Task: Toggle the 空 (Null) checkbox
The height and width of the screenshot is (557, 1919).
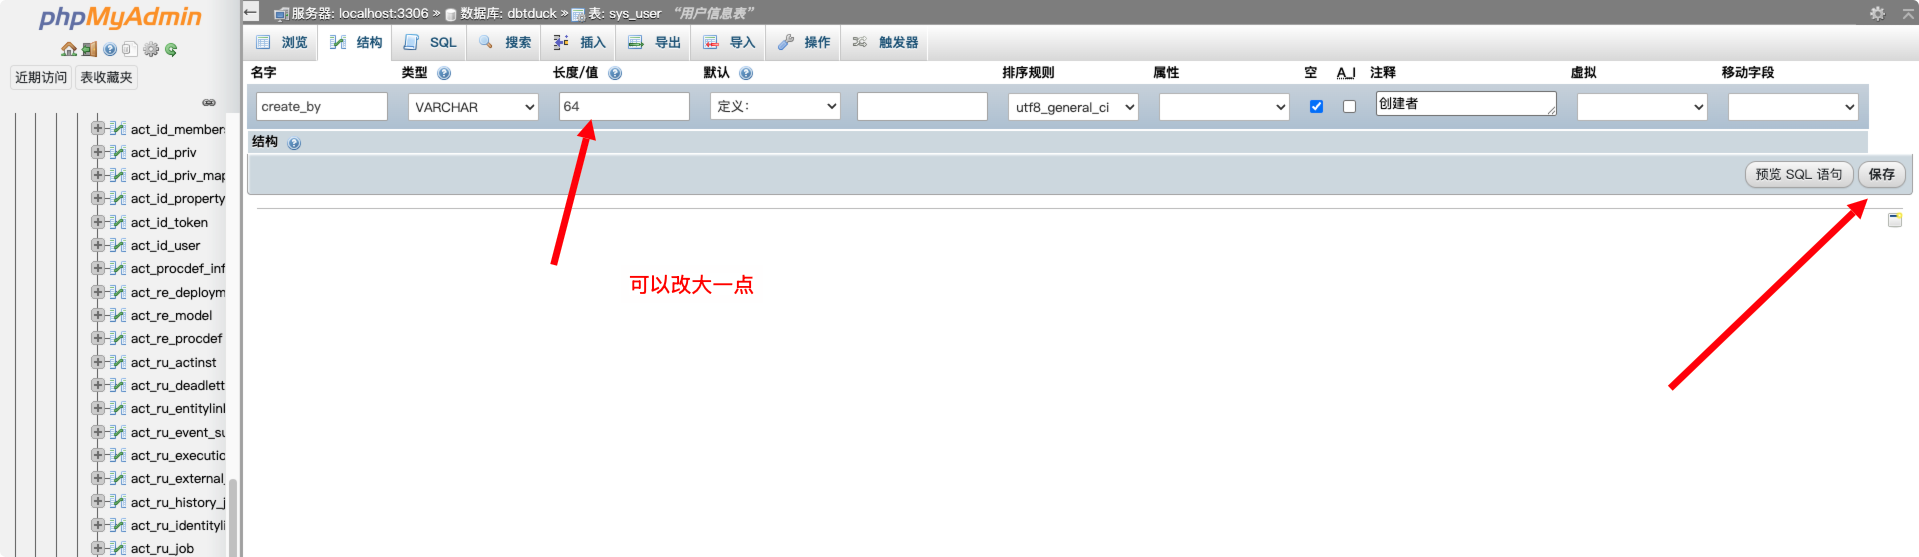Action: pyautogui.click(x=1316, y=106)
